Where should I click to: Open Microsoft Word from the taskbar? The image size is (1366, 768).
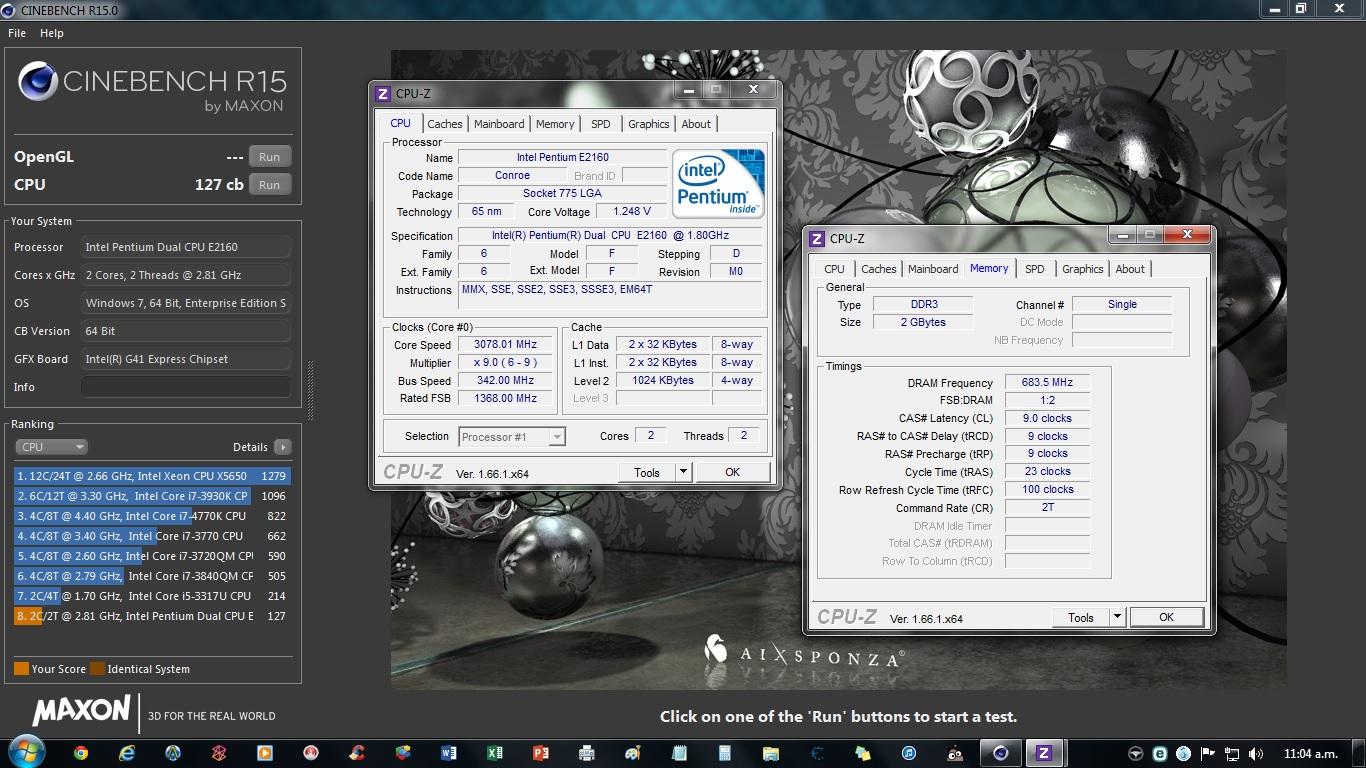[448, 753]
